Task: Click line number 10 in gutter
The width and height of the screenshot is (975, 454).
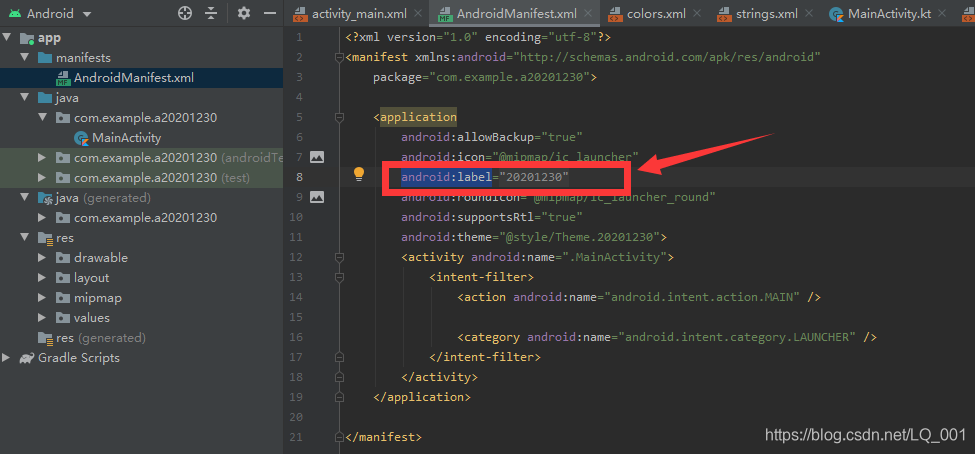Action: click(x=296, y=217)
